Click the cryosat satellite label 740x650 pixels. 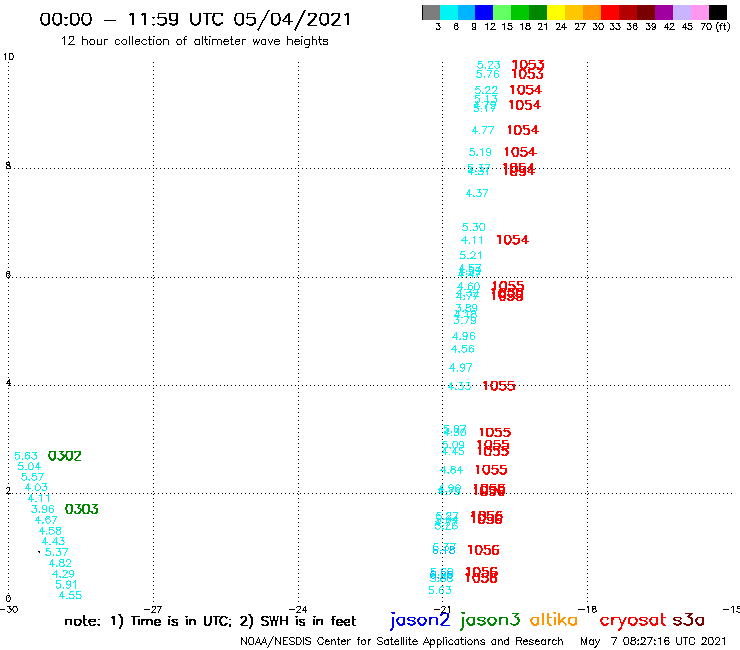pos(632,620)
